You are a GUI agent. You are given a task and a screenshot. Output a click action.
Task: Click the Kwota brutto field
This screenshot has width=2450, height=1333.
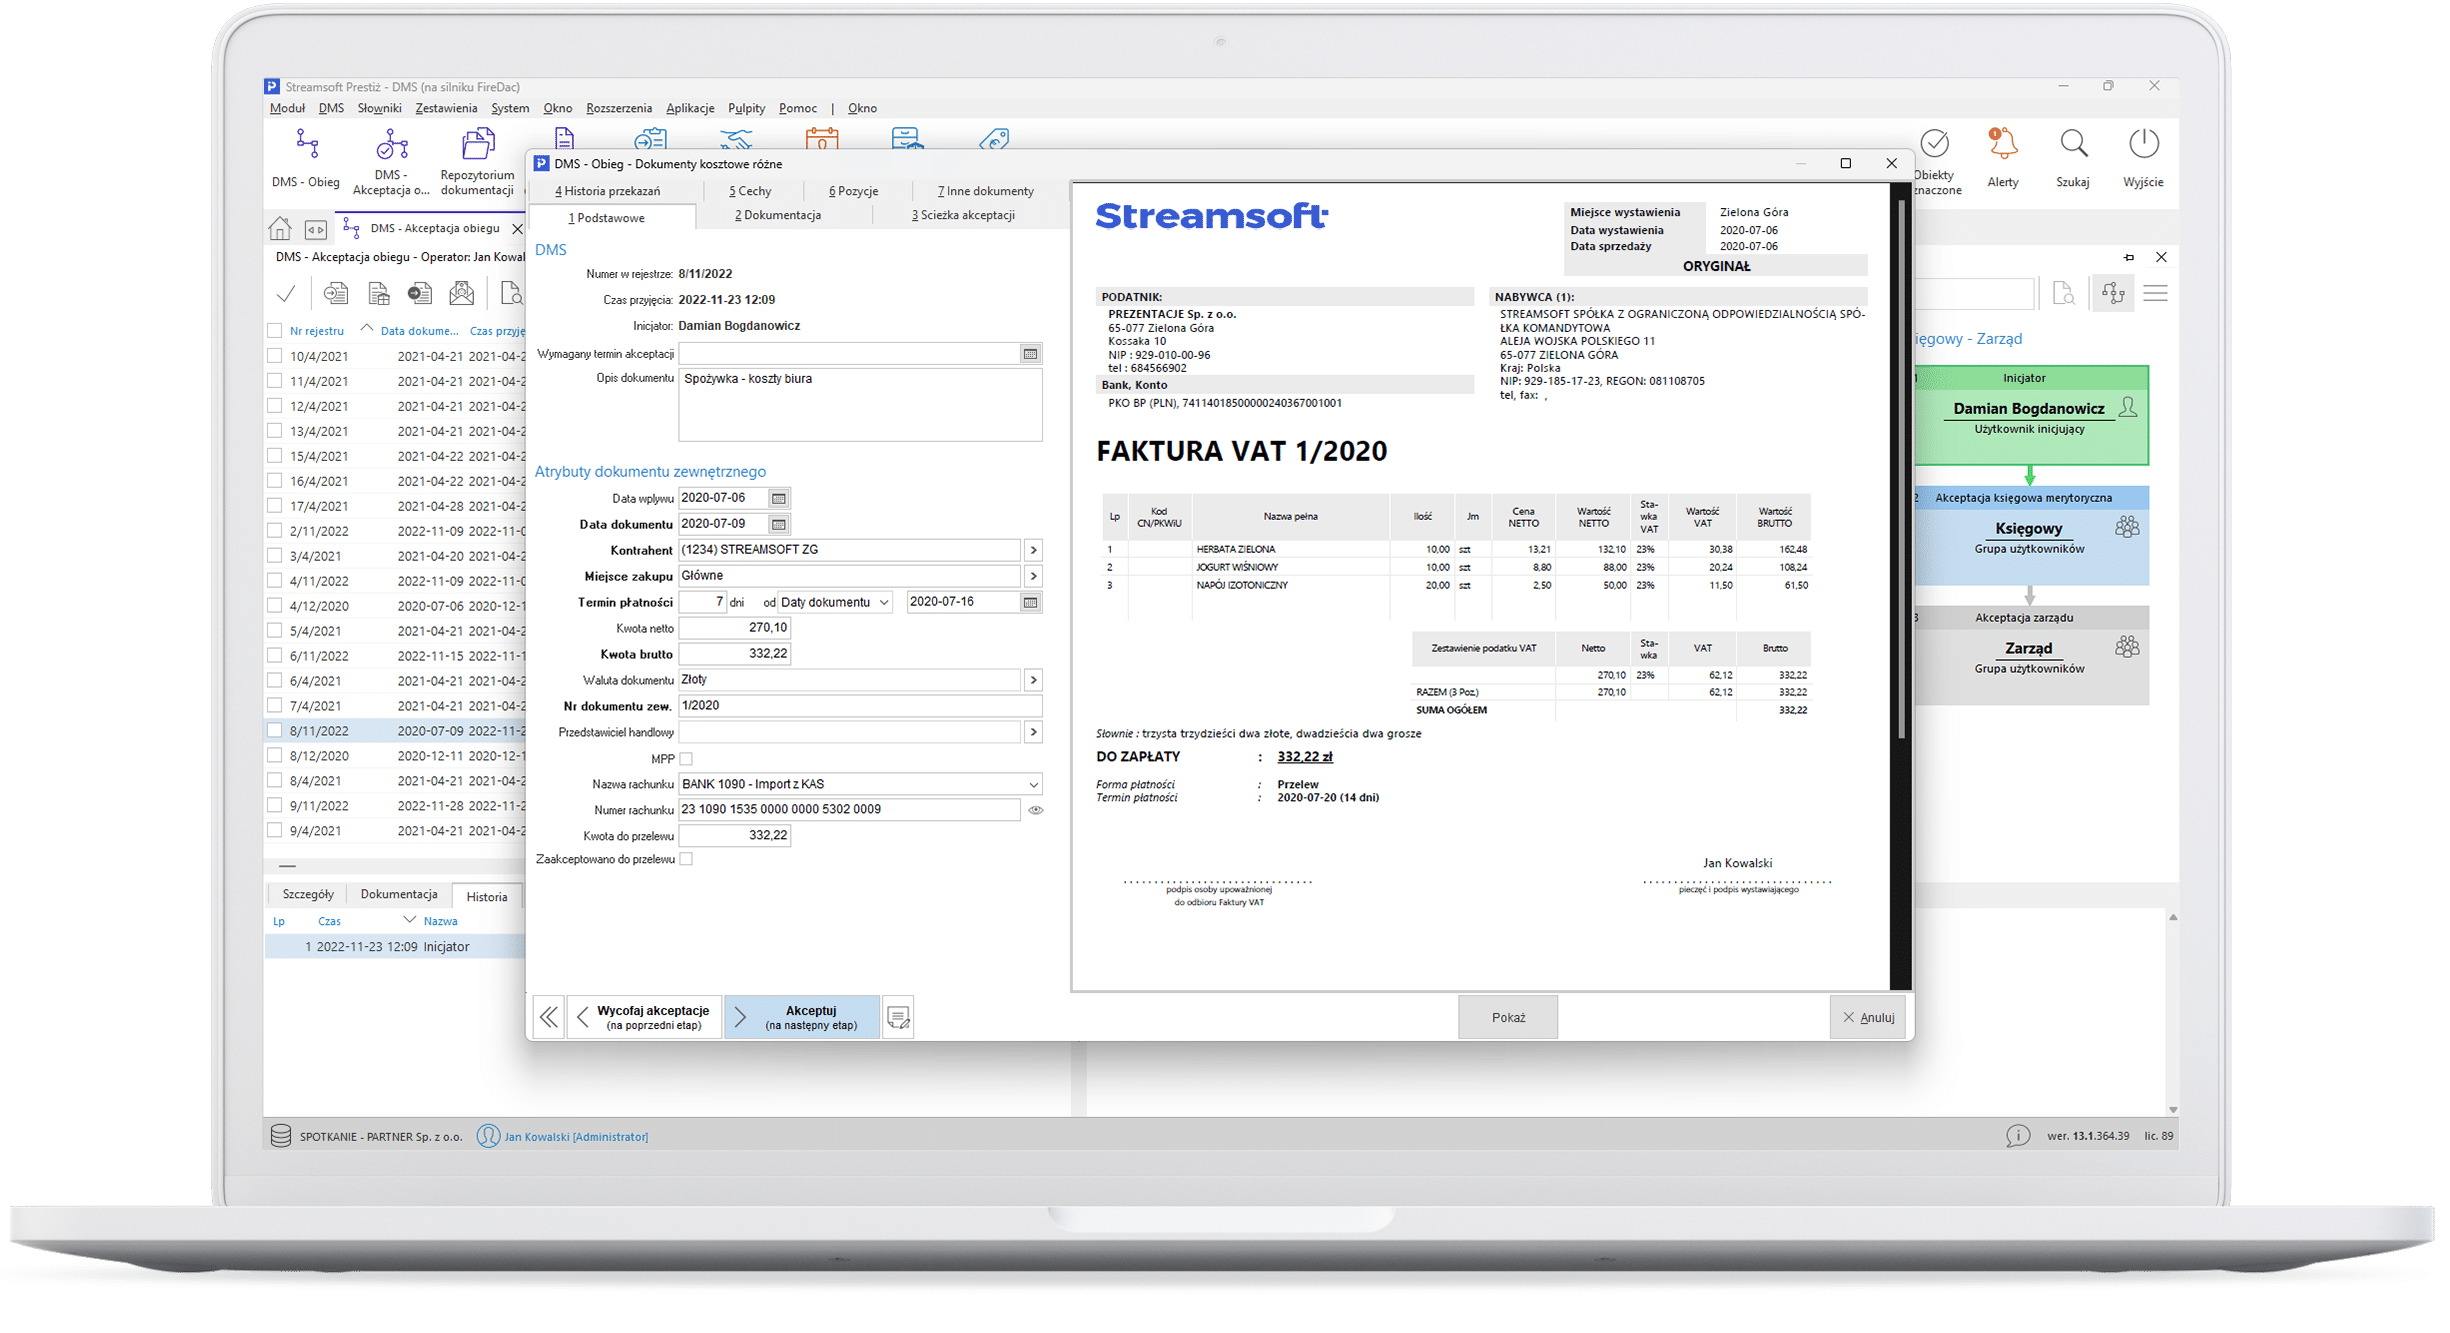point(735,654)
